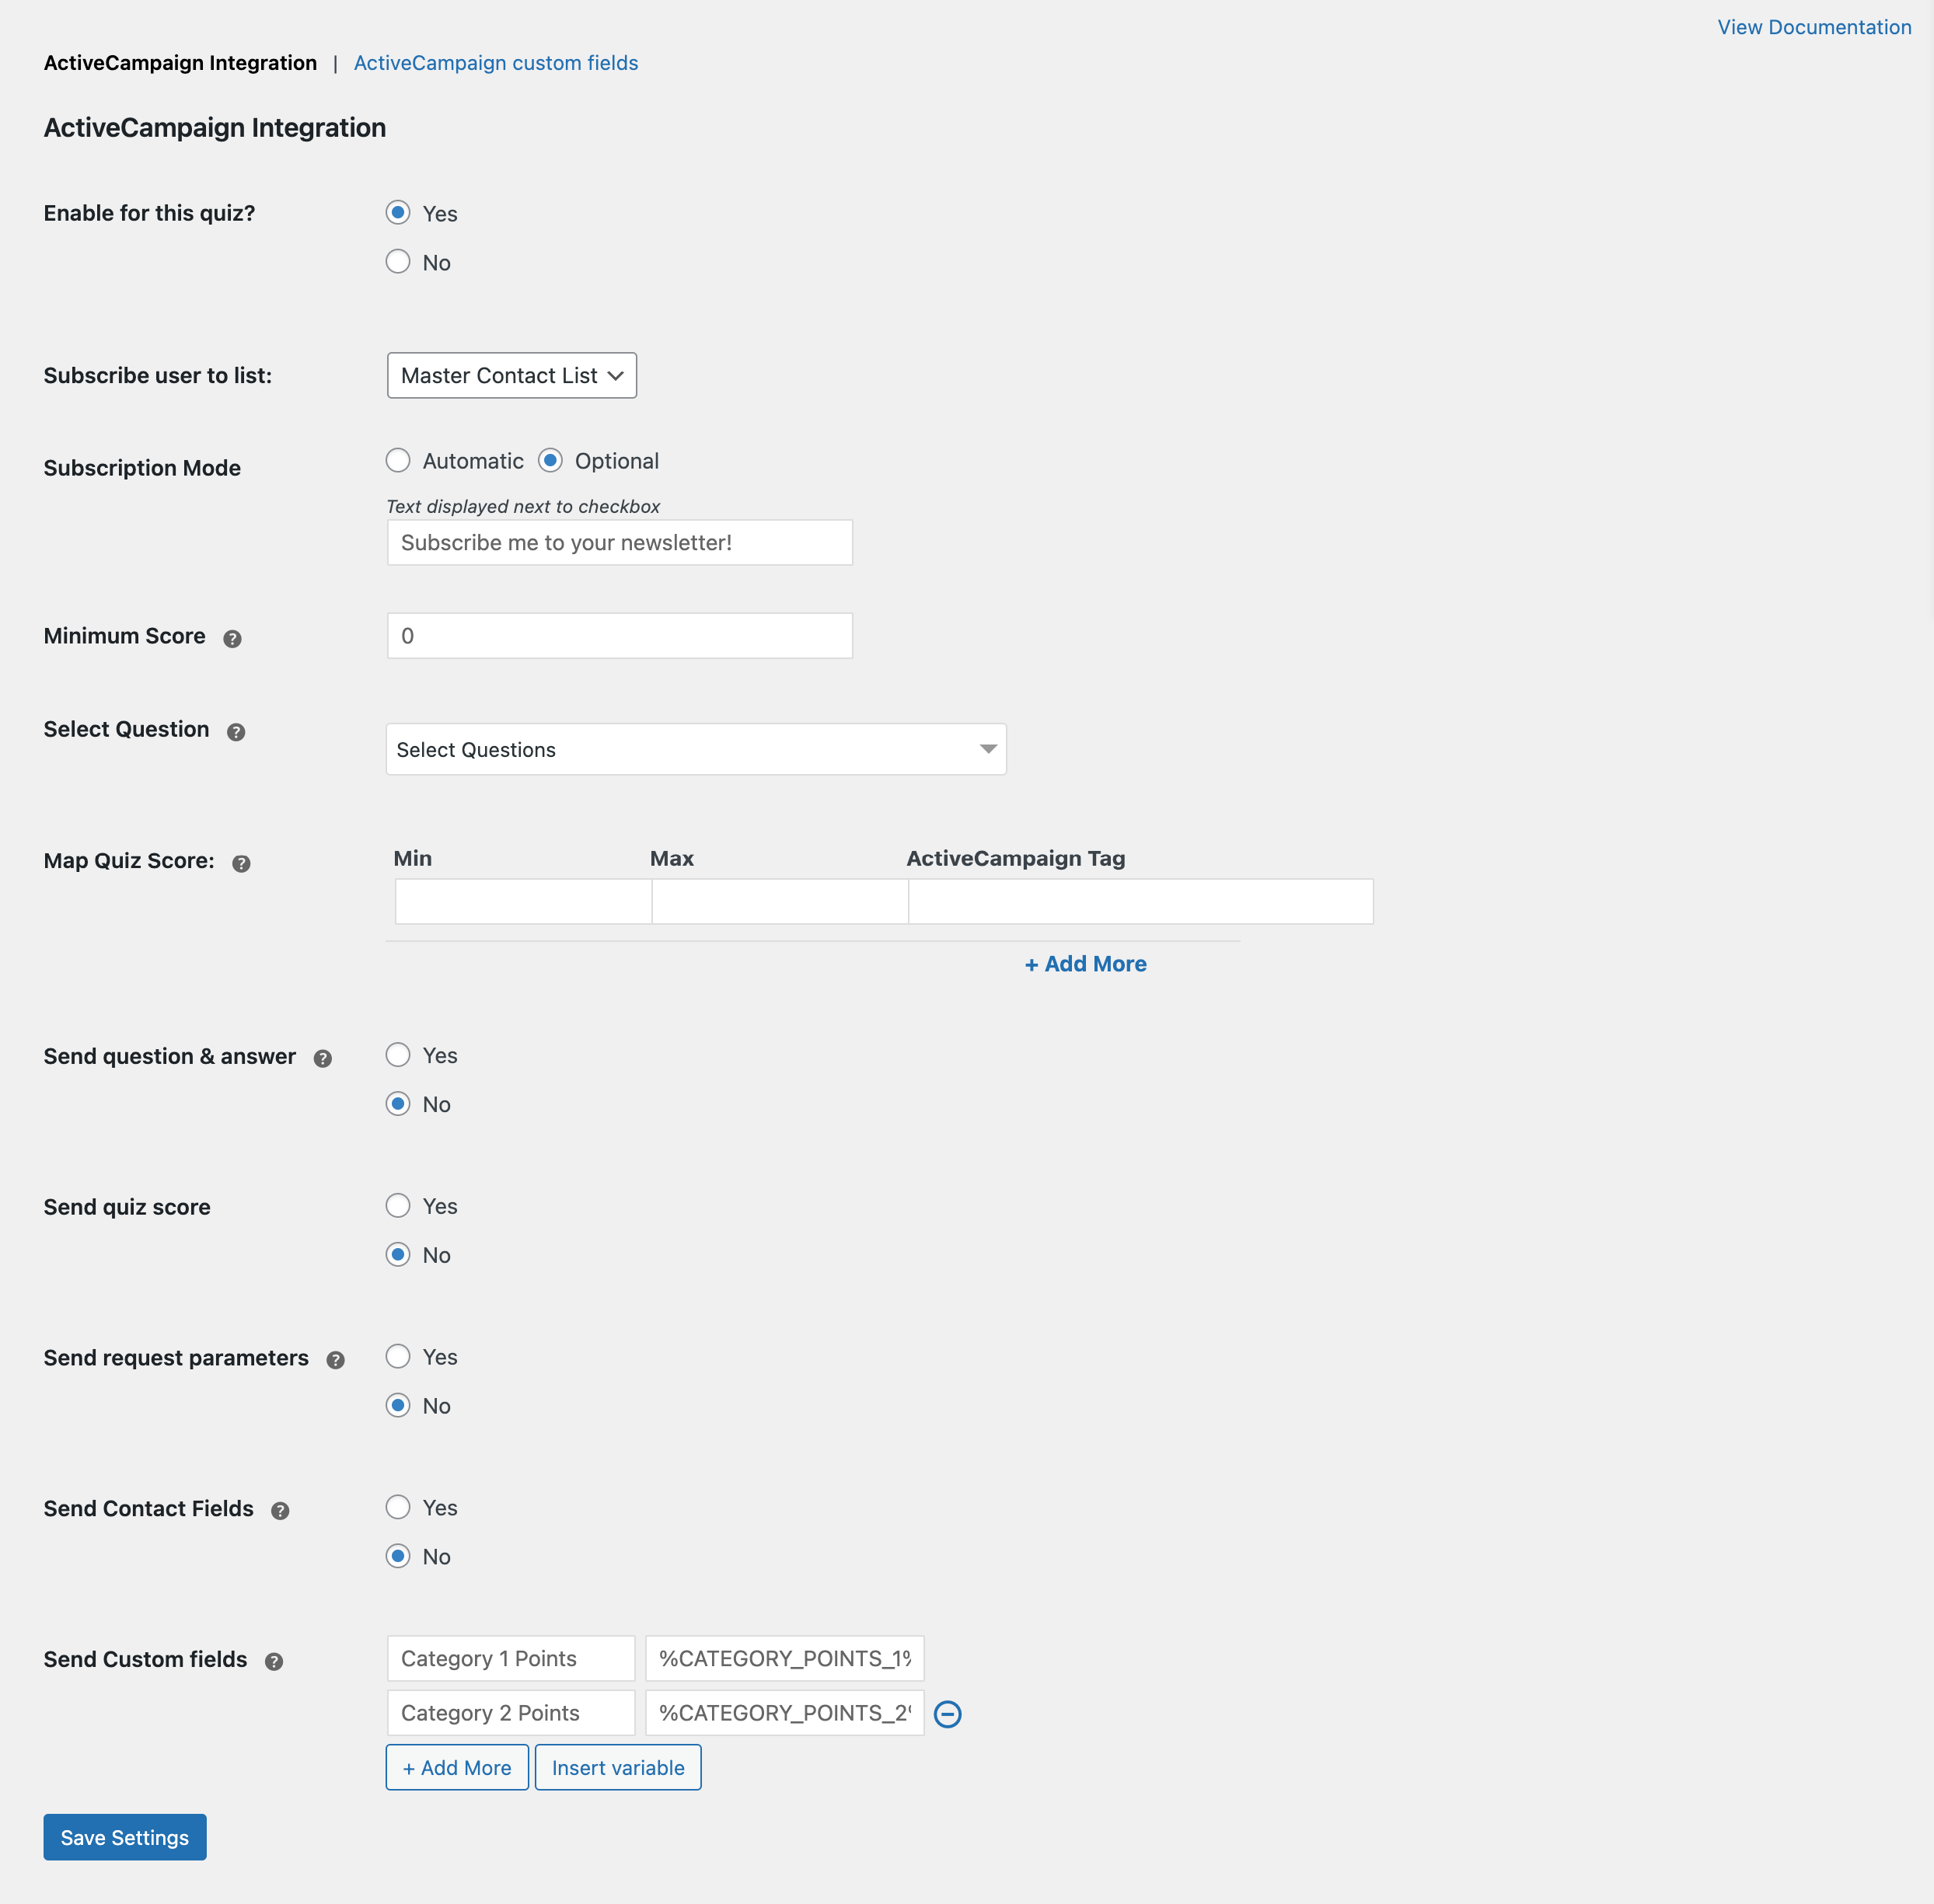Screen dimensions: 1934x1904
Task: Toggle Send question & answer to Yes
Action: coord(398,1053)
